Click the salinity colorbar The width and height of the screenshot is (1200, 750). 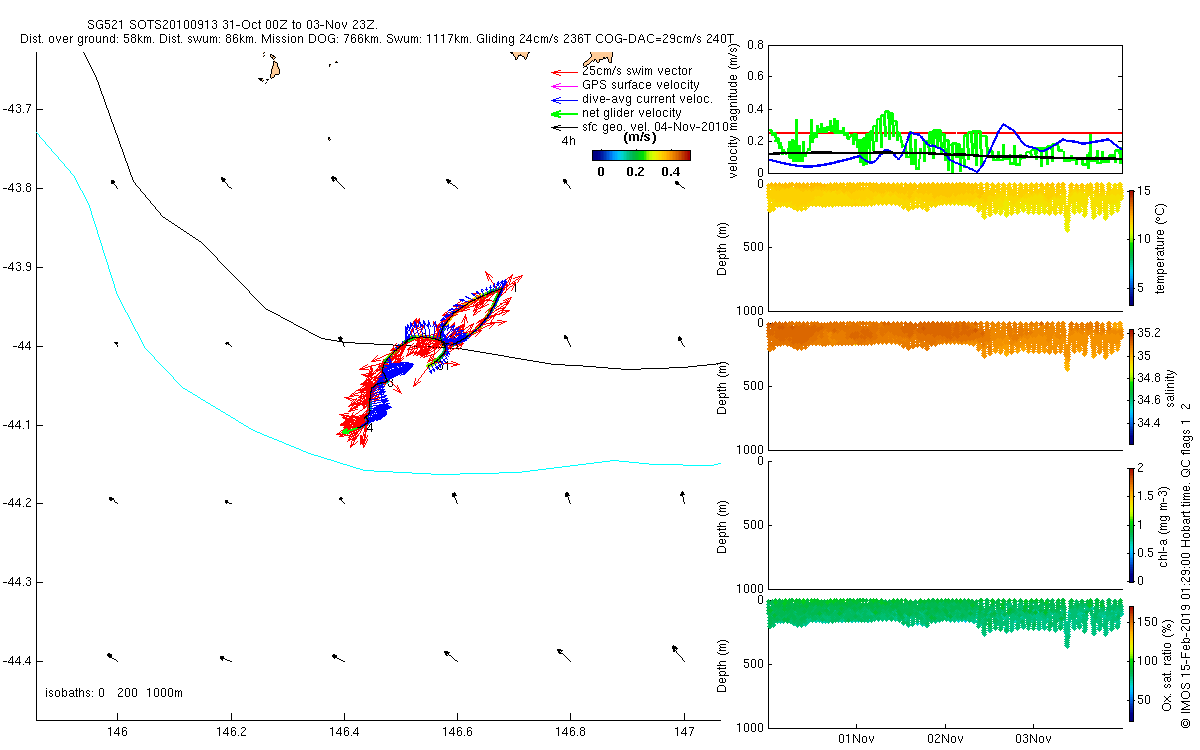point(1131,385)
